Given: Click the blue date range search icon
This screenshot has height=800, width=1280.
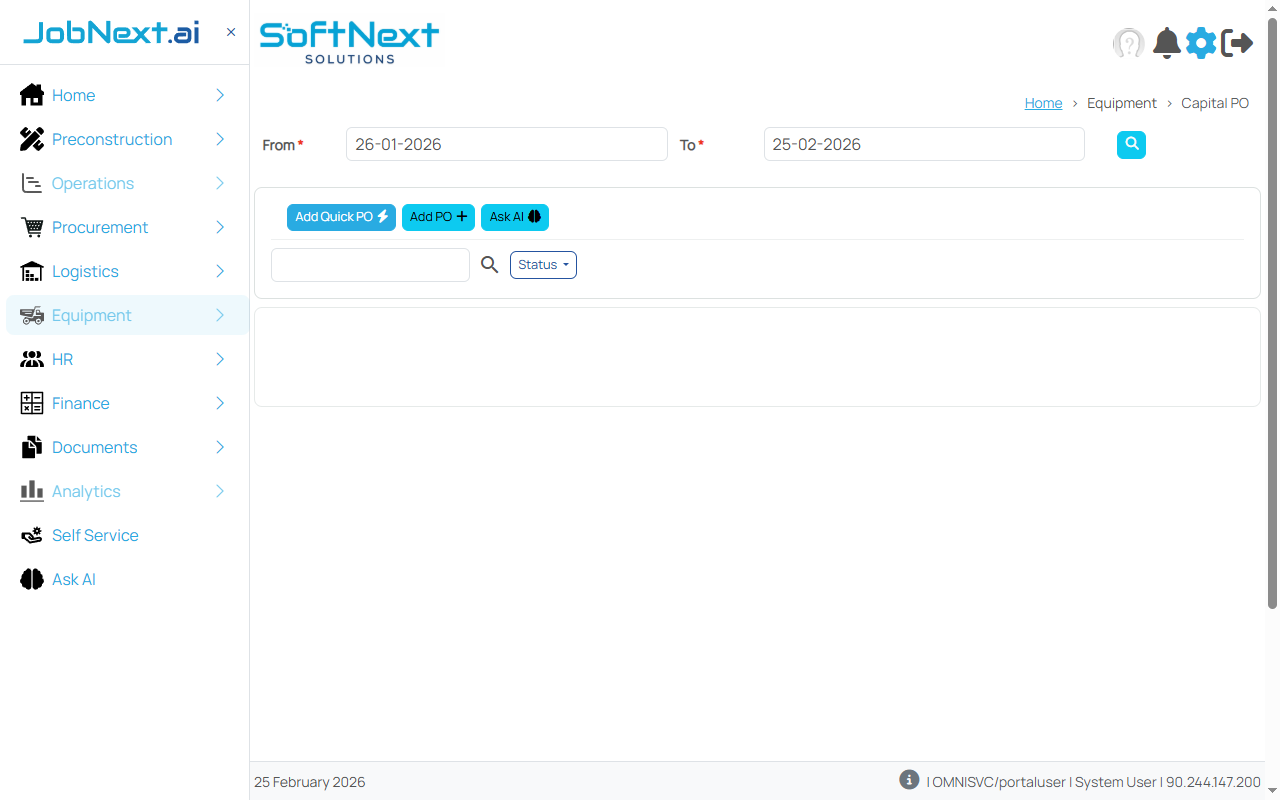Looking at the screenshot, I should click(x=1131, y=145).
